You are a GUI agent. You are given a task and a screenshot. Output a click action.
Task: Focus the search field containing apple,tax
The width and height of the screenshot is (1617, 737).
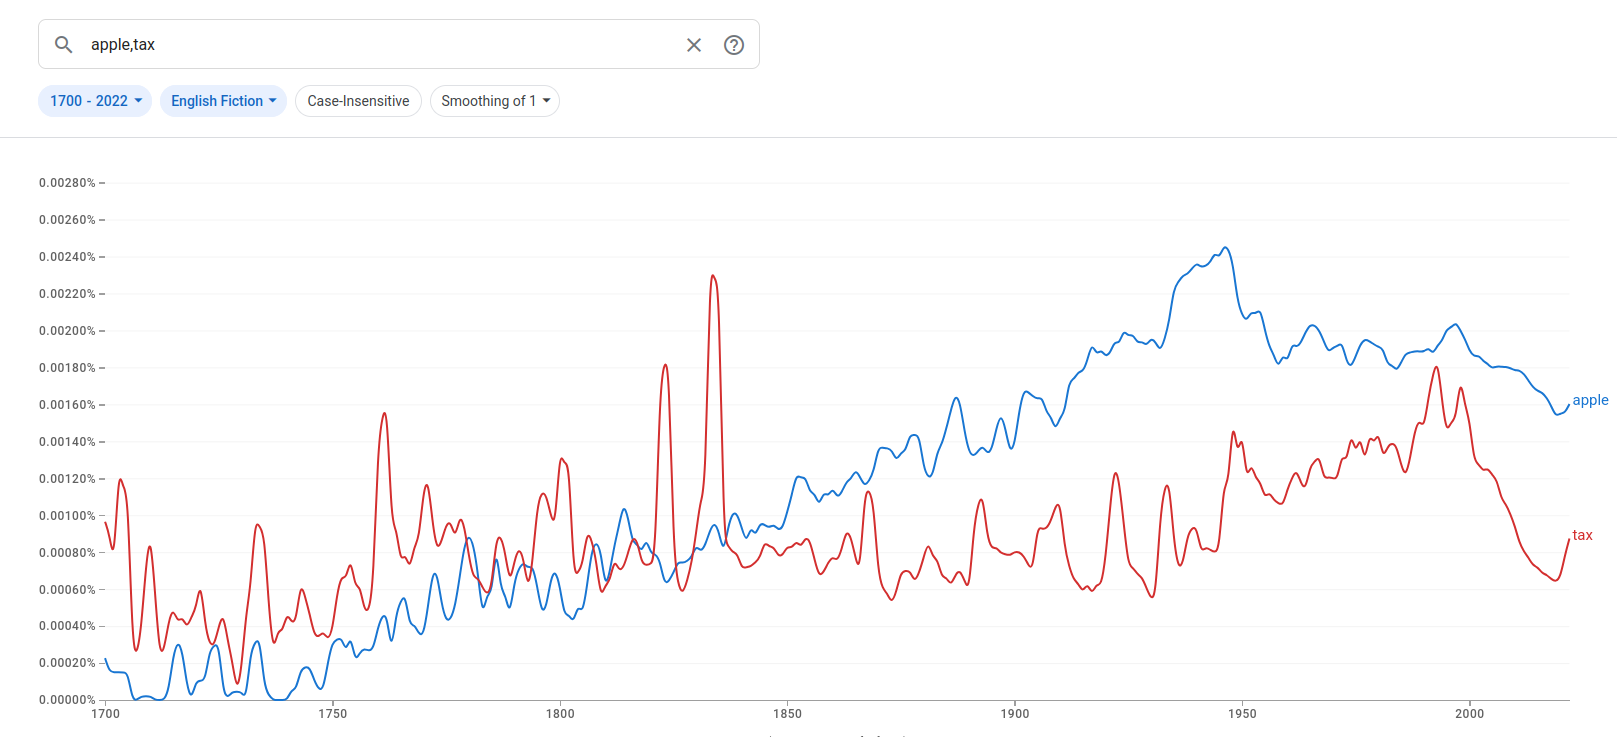pyautogui.click(x=380, y=45)
